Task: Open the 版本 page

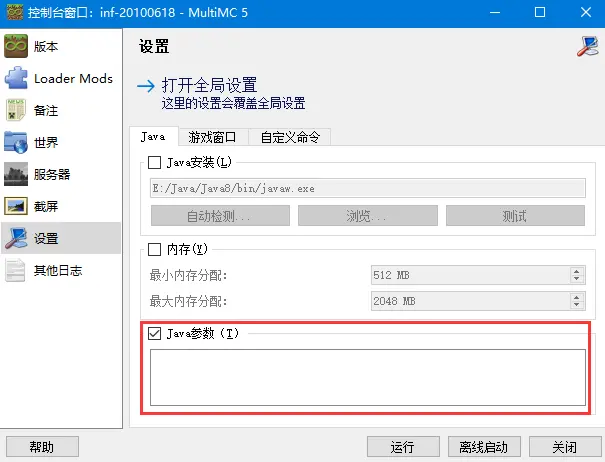Action: point(61,46)
